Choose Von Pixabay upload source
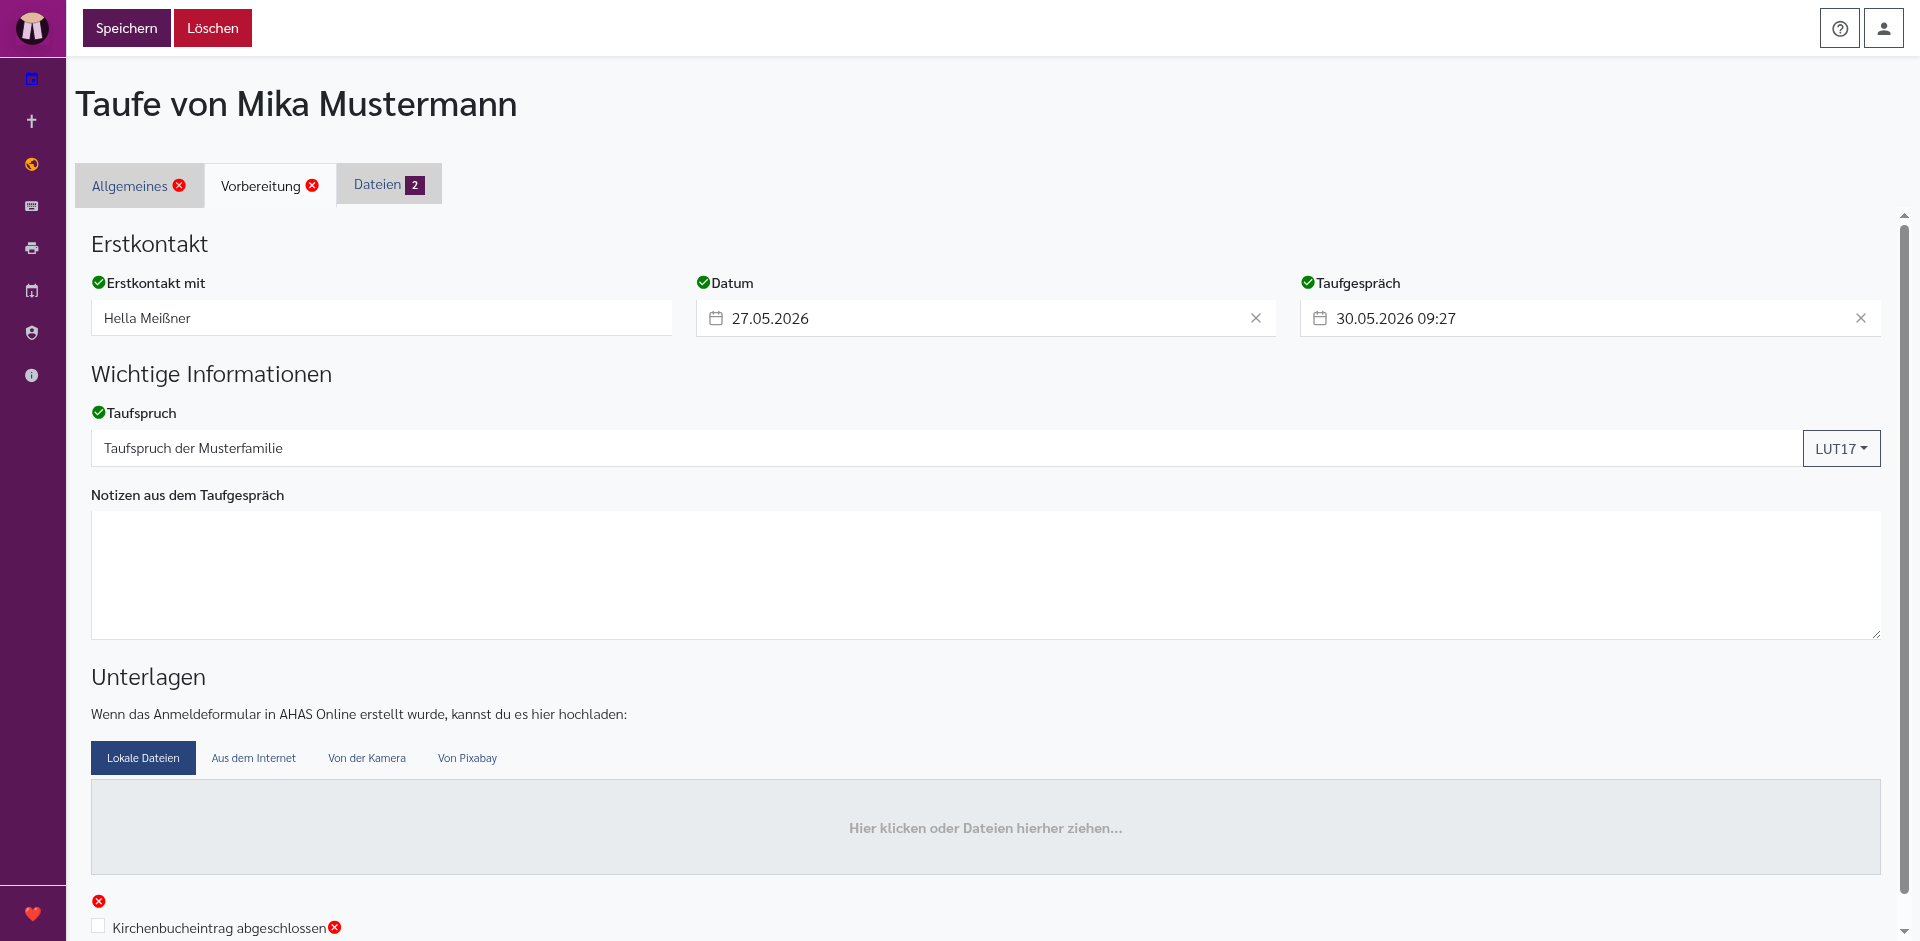1920x941 pixels. click(467, 758)
